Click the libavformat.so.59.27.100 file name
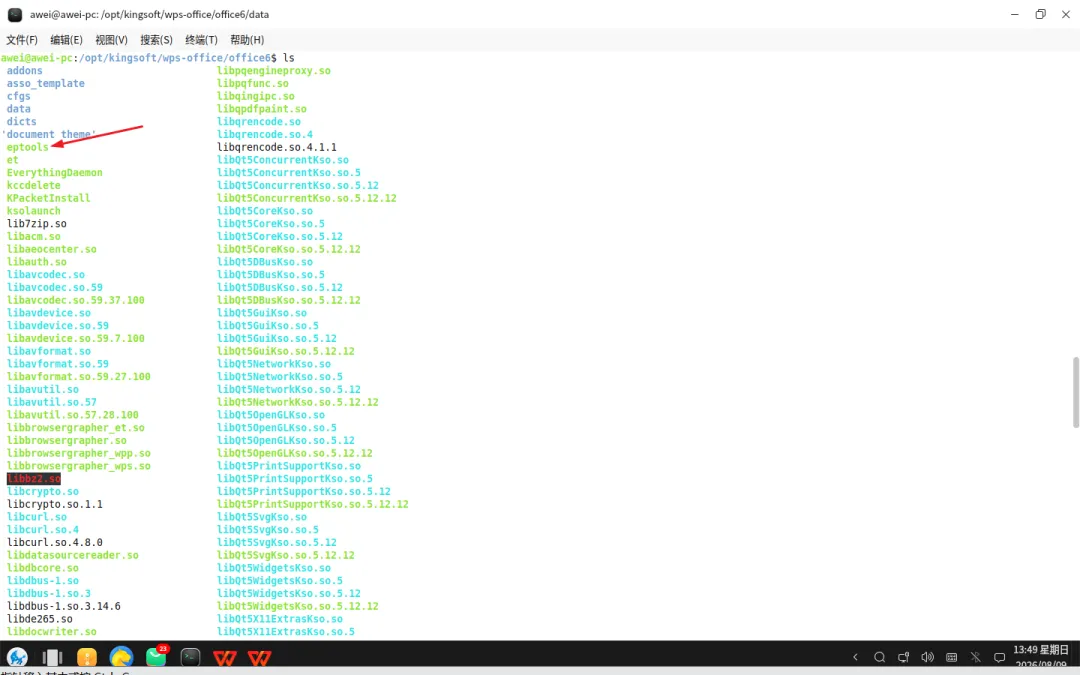This screenshot has width=1080, height=675. (79, 376)
